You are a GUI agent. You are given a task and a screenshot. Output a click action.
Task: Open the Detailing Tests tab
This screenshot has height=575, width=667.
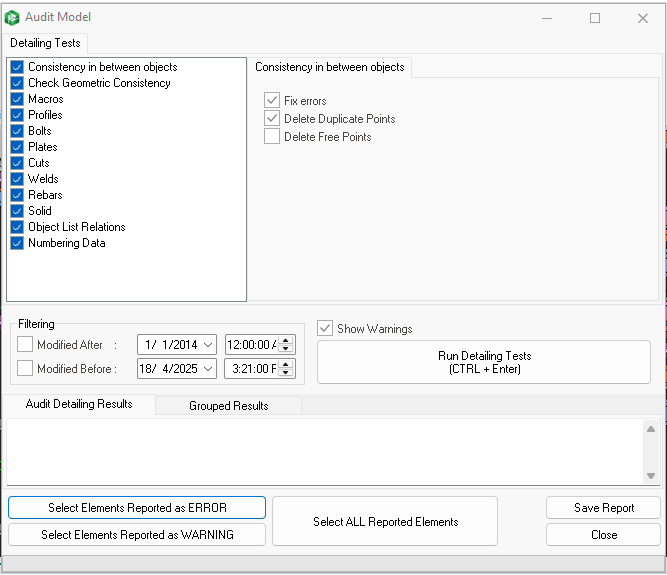[x=45, y=44]
